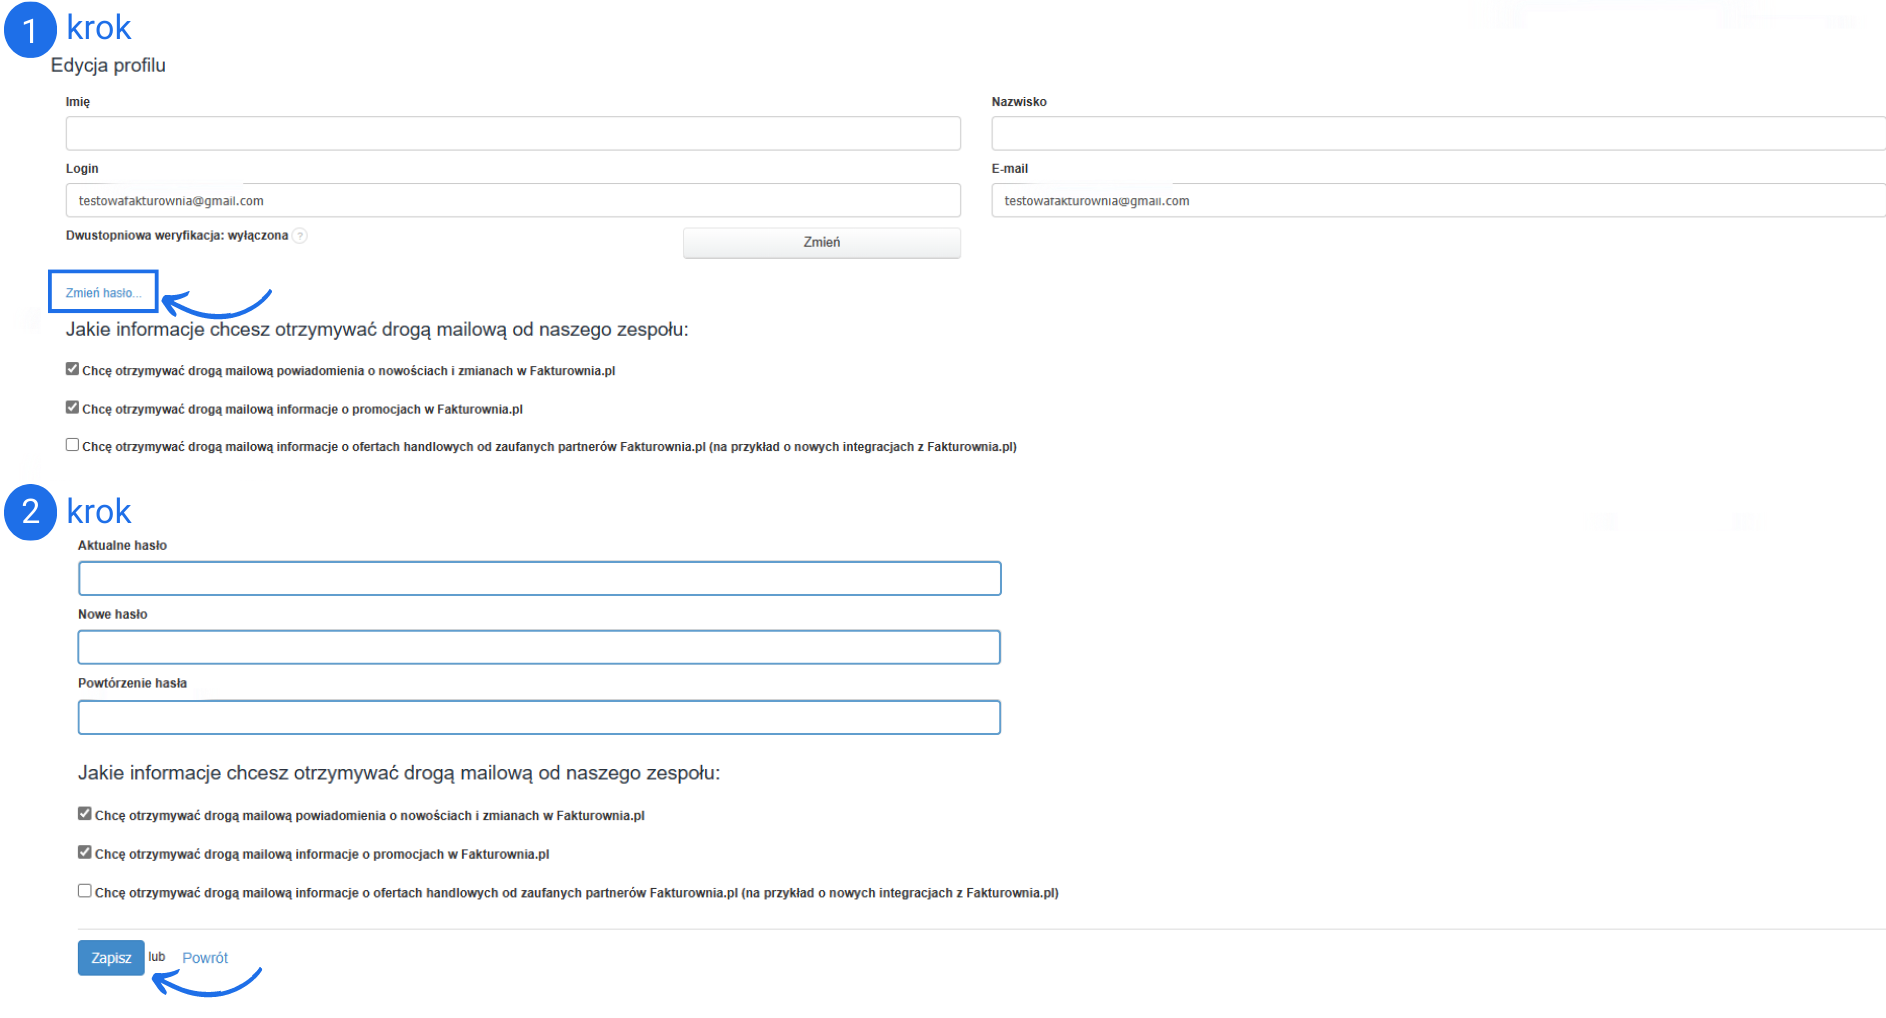
Task: Open the Zmień hasło link
Action: [x=103, y=293]
